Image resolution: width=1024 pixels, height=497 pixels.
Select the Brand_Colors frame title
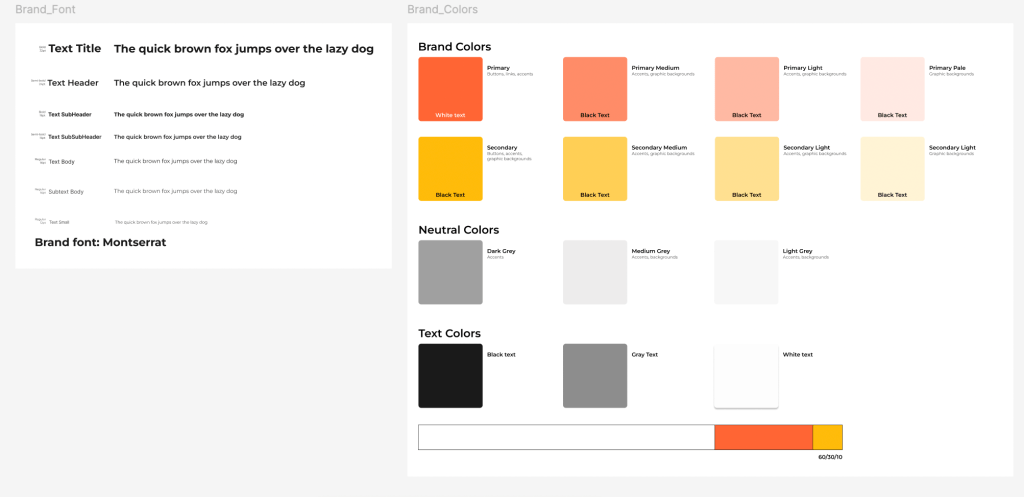442,10
